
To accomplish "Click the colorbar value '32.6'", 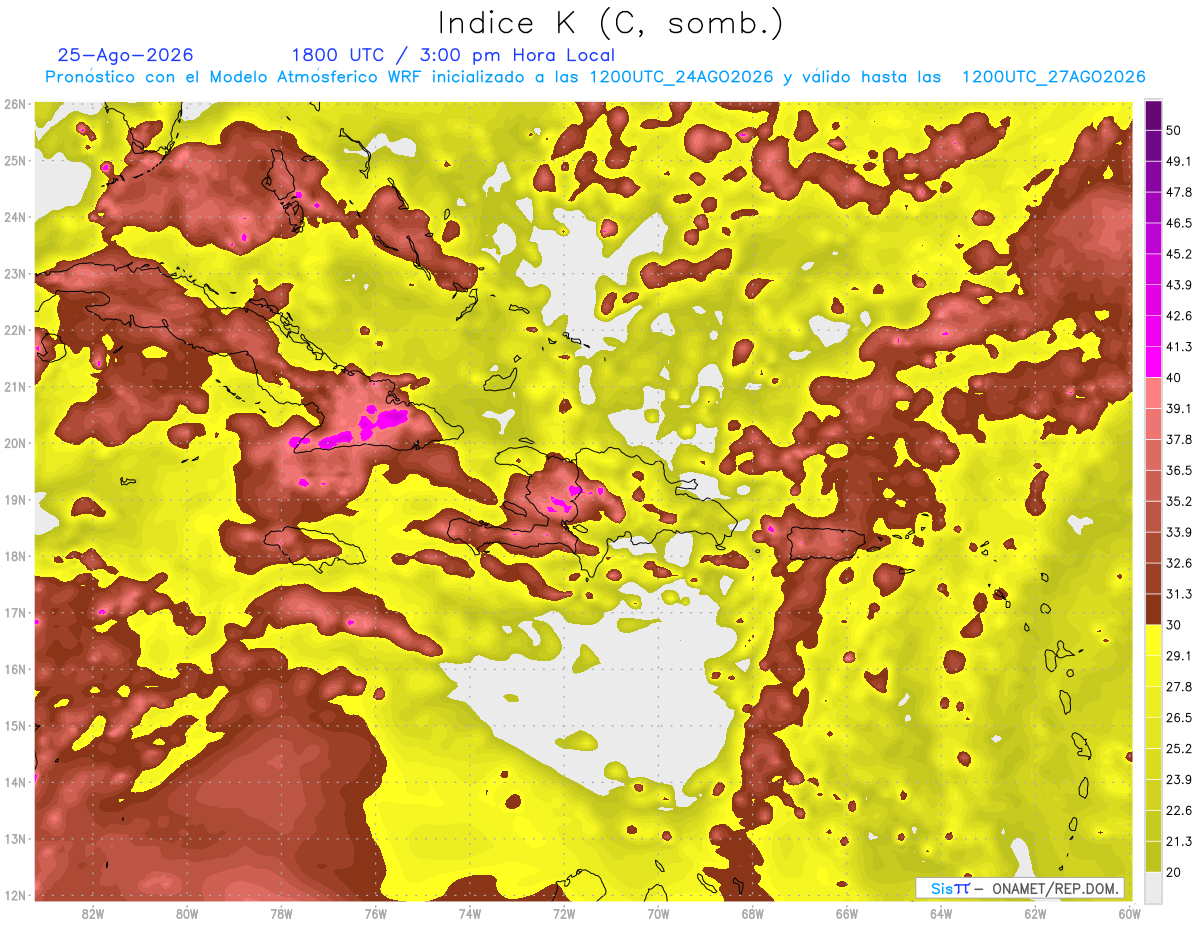I will [x=1180, y=563].
